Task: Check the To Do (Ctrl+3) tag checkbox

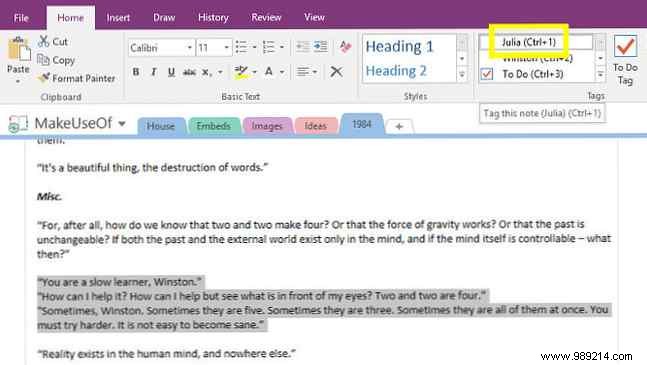Action: [487, 74]
